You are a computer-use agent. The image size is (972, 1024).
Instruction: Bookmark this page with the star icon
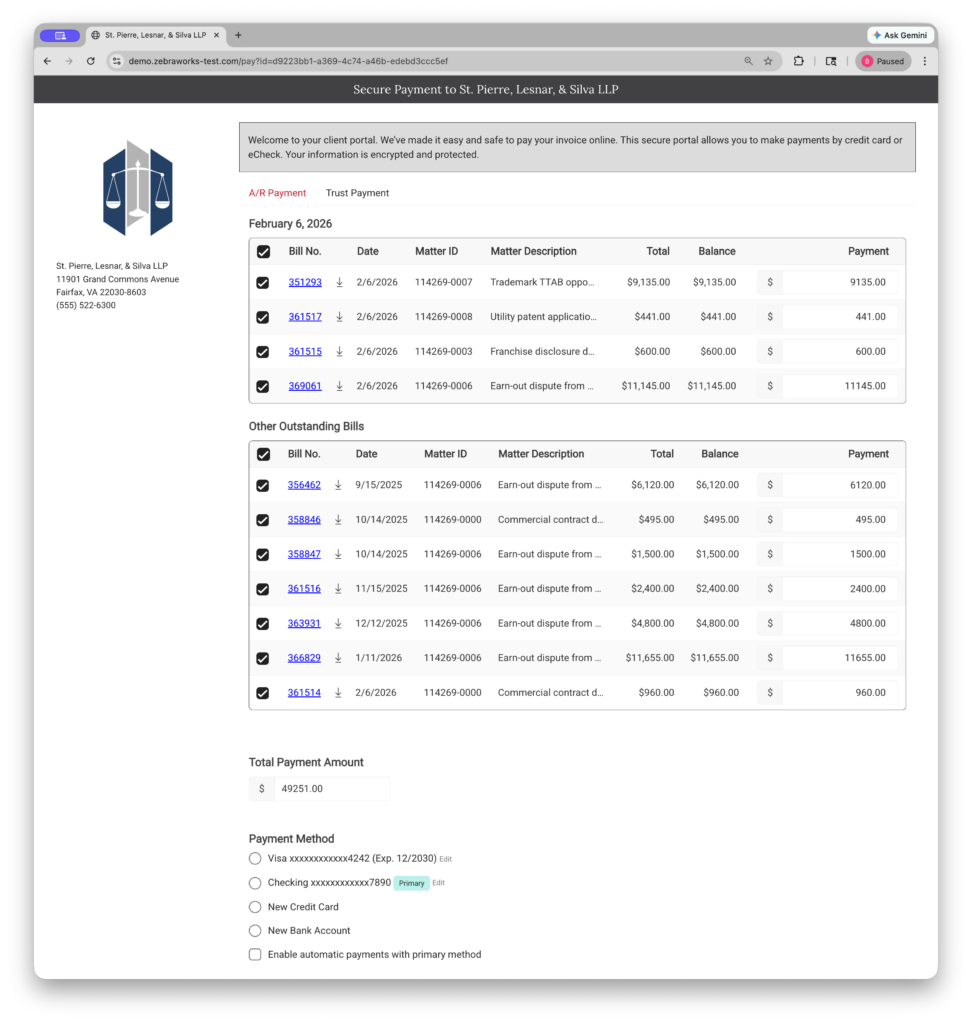pos(768,61)
